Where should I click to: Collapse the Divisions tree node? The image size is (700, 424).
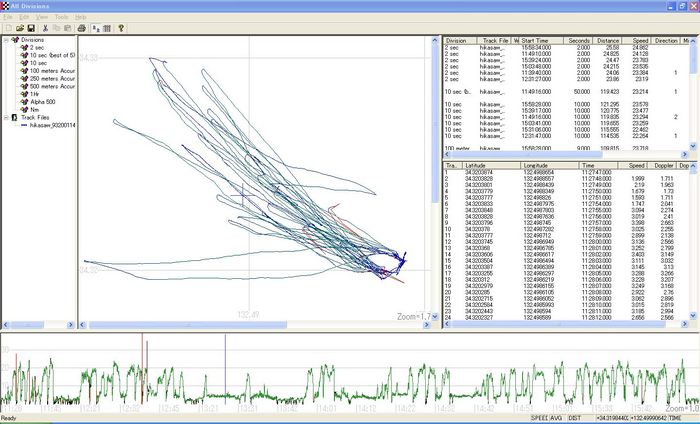(x=6, y=41)
